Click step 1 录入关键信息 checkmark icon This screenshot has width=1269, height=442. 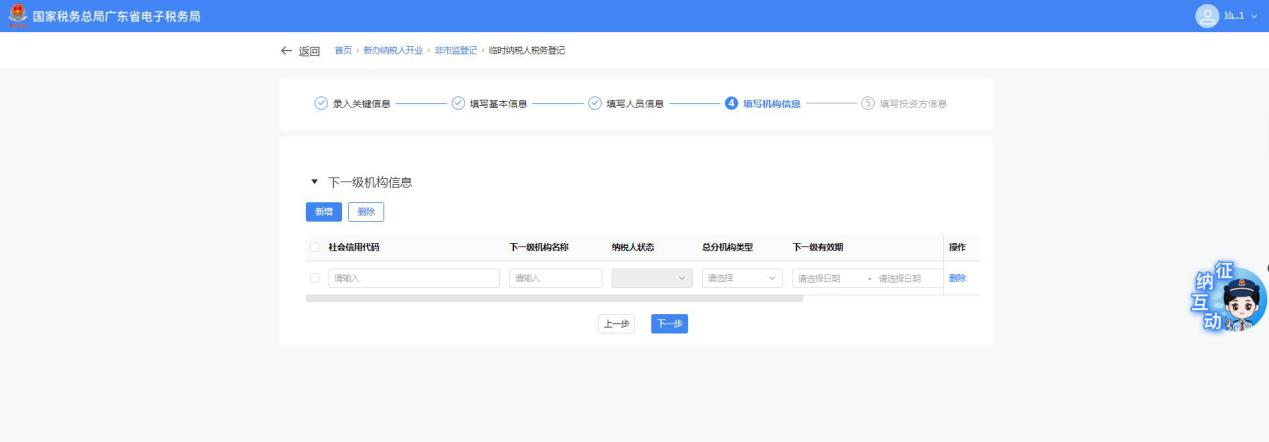pyautogui.click(x=321, y=103)
